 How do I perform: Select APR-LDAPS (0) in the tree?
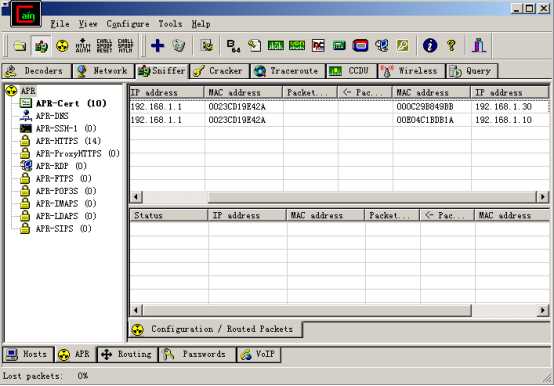66,216
